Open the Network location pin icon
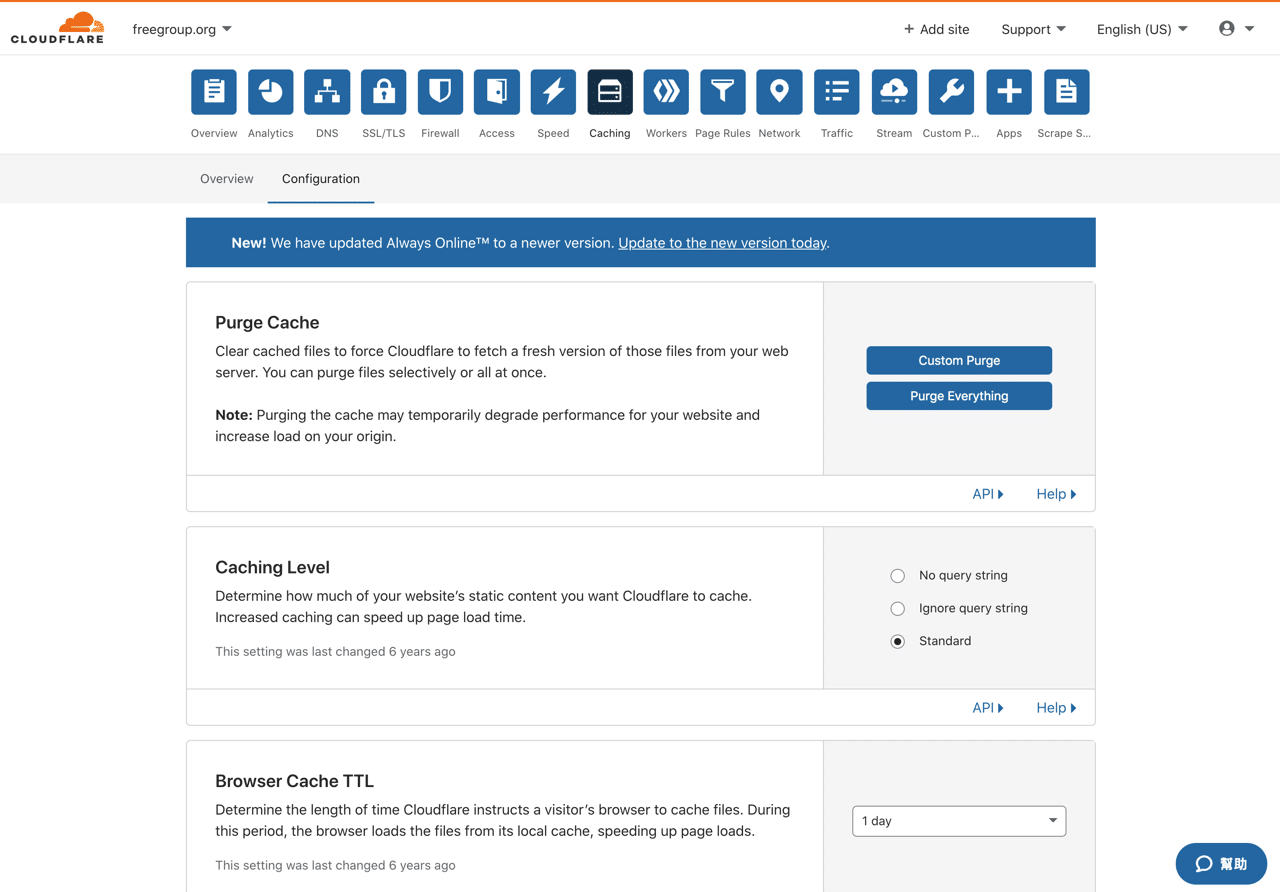The height and width of the screenshot is (892, 1280). coord(779,92)
